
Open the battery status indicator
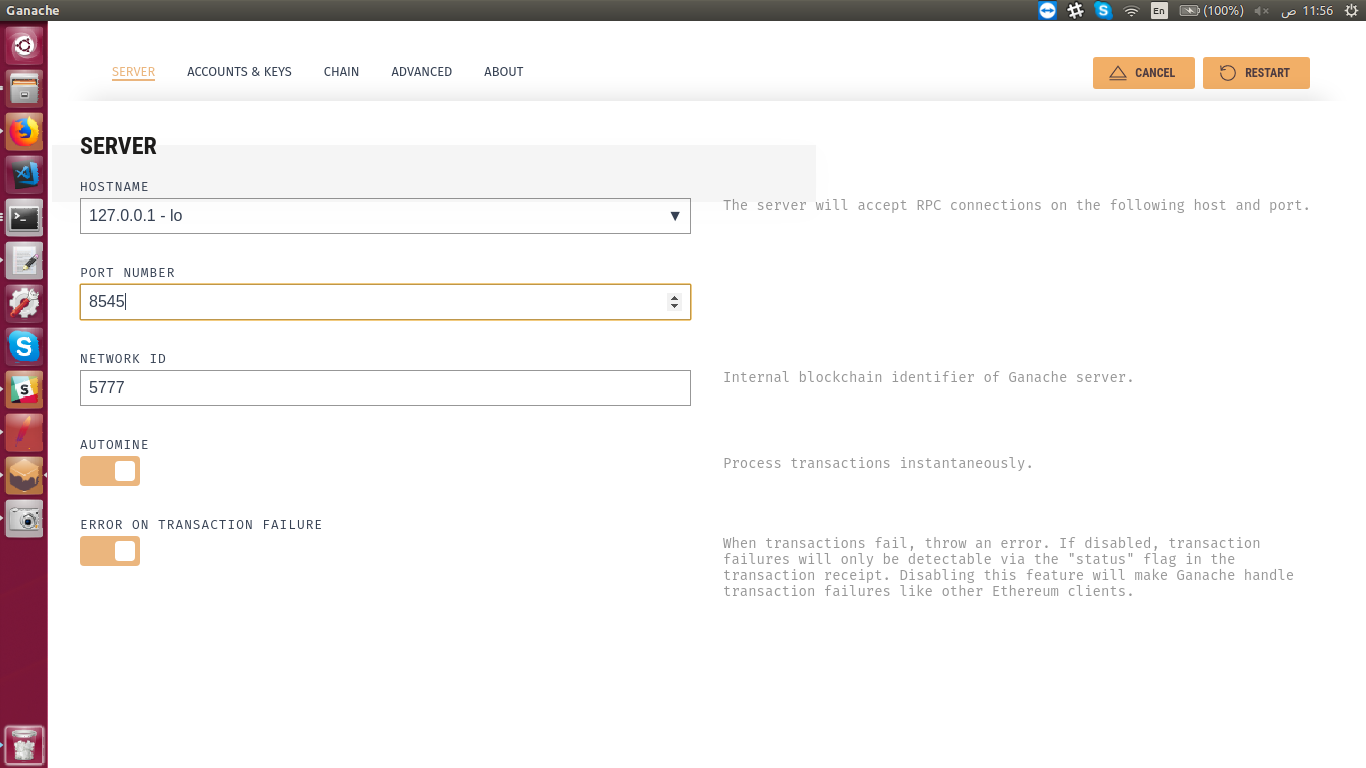coord(1211,10)
